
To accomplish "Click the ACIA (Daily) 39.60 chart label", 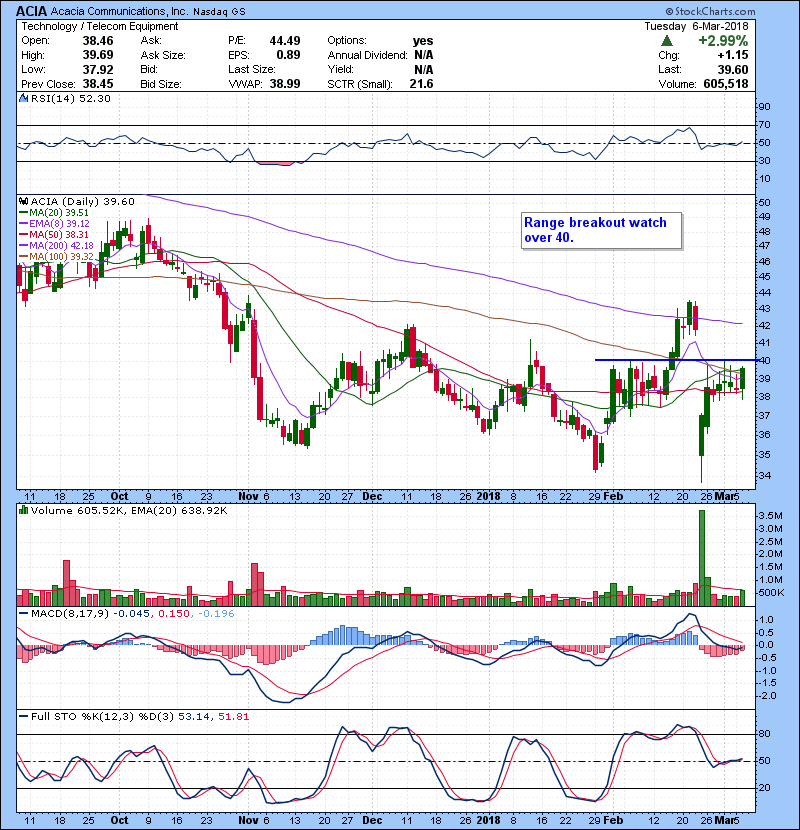I will pos(83,201).
